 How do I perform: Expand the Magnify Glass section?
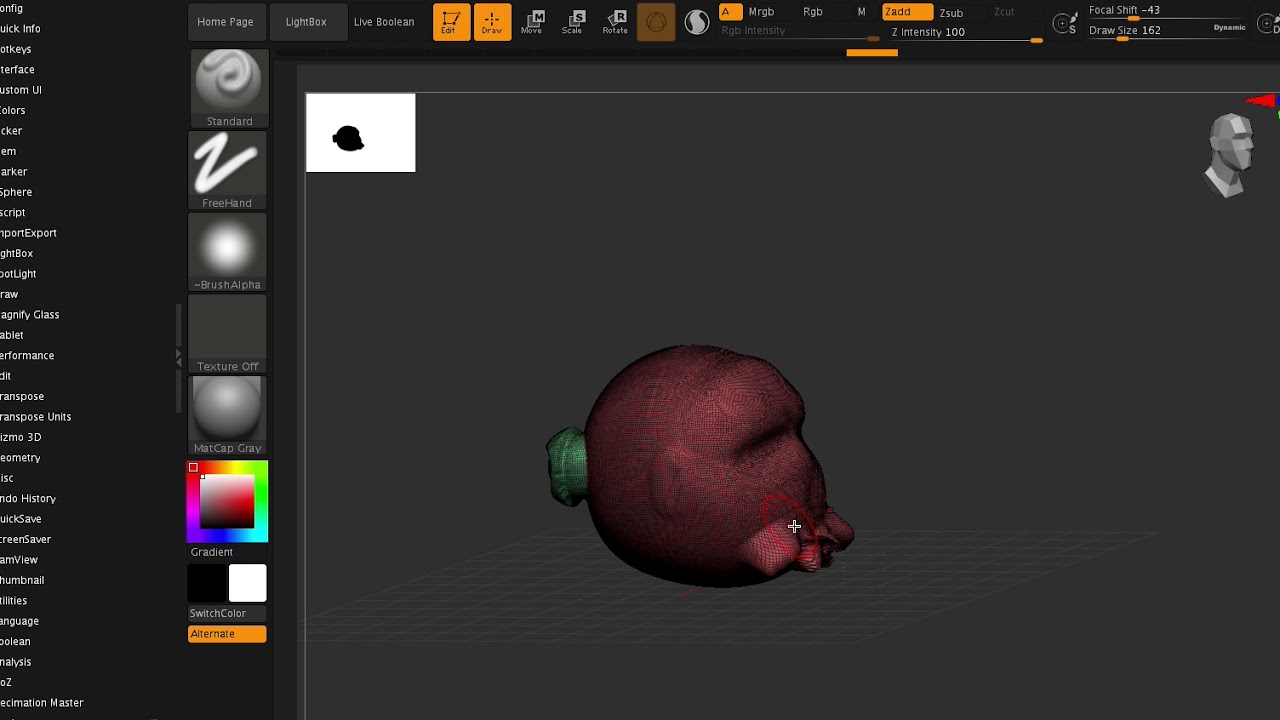tap(30, 315)
